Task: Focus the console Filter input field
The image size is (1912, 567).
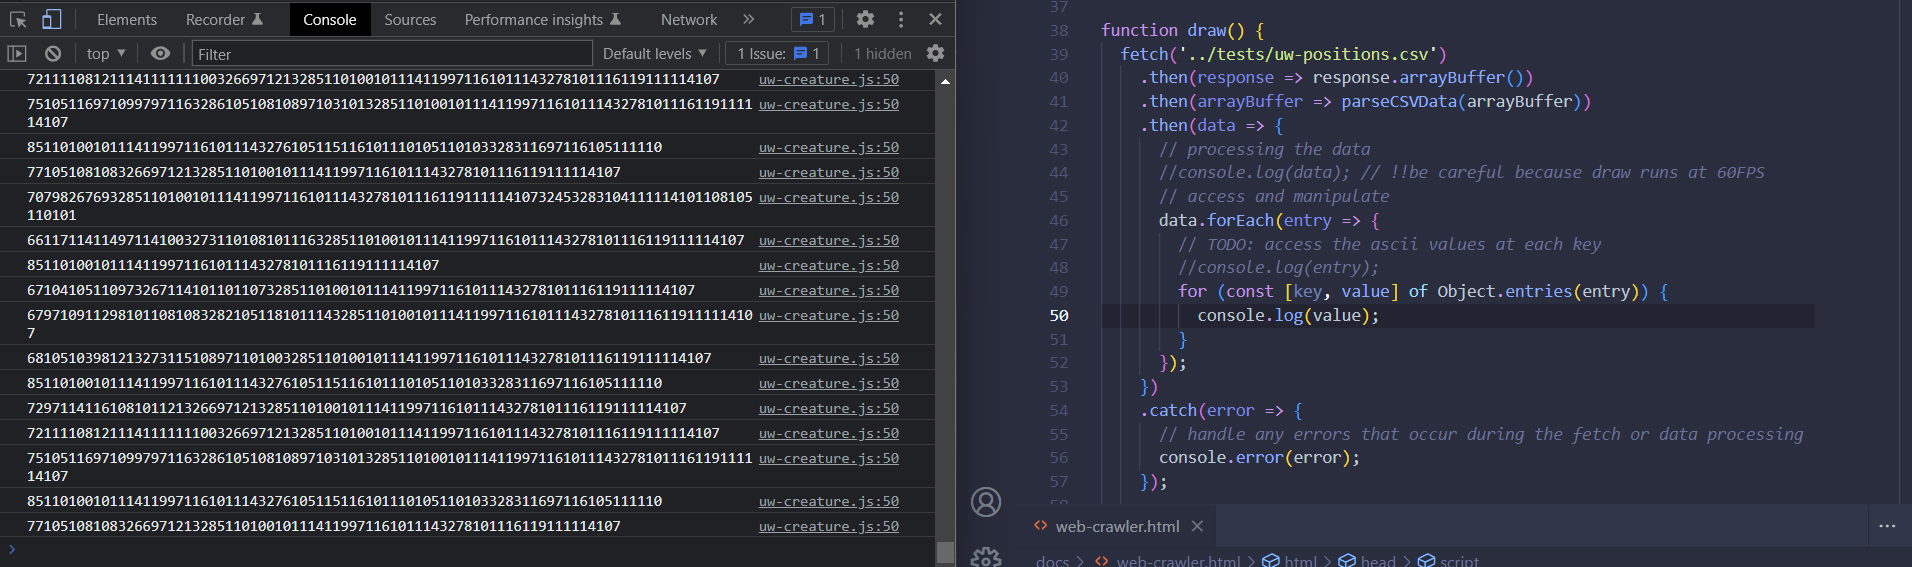Action: coord(392,54)
